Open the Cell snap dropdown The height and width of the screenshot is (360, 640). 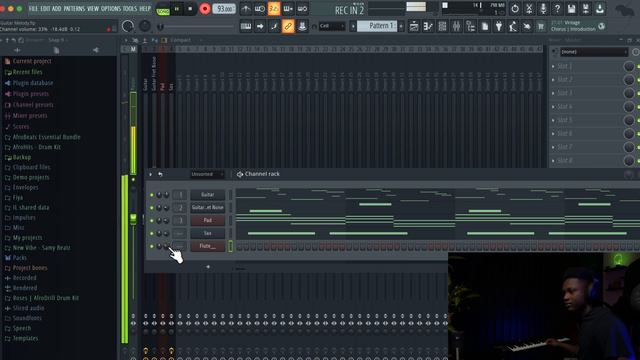pyautogui.click(x=331, y=26)
